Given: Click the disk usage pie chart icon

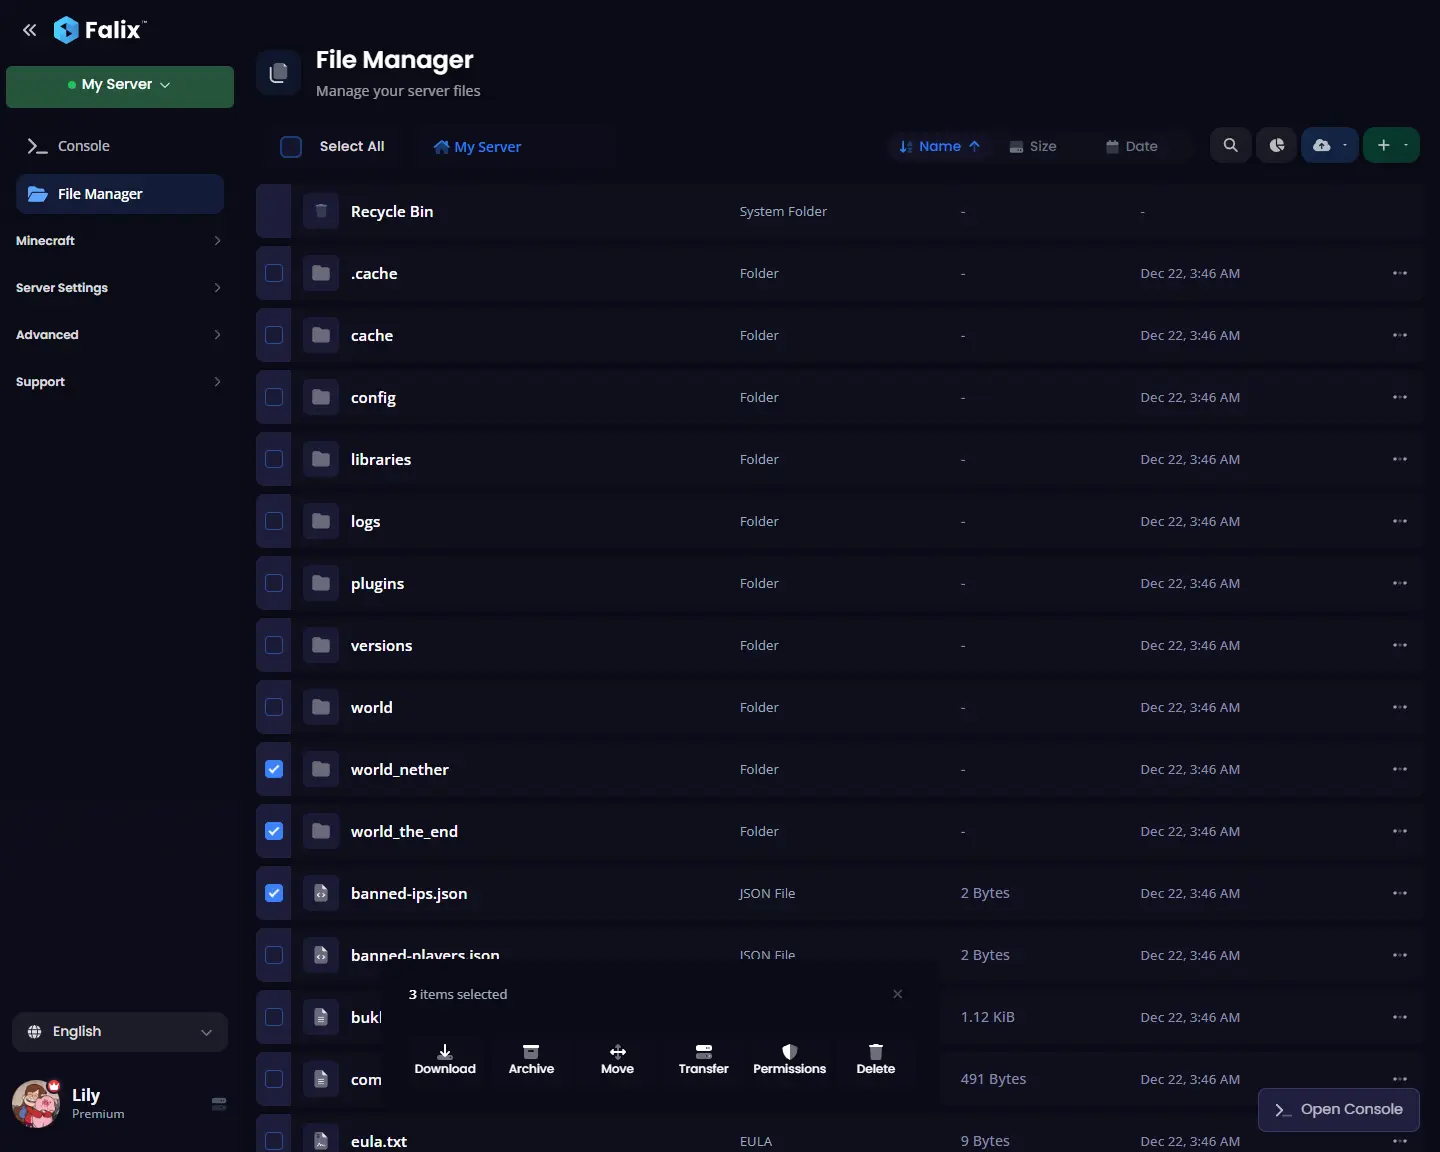Looking at the screenshot, I should click(x=1277, y=146).
